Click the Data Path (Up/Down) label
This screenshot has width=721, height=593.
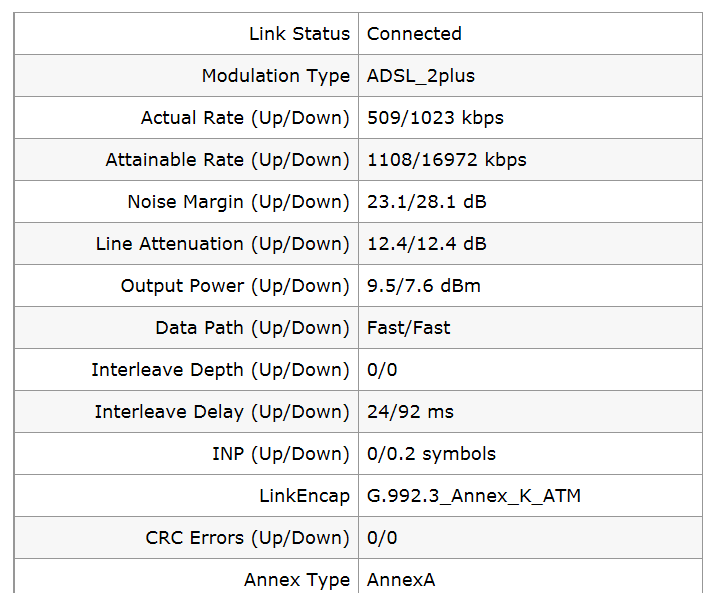(252, 328)
